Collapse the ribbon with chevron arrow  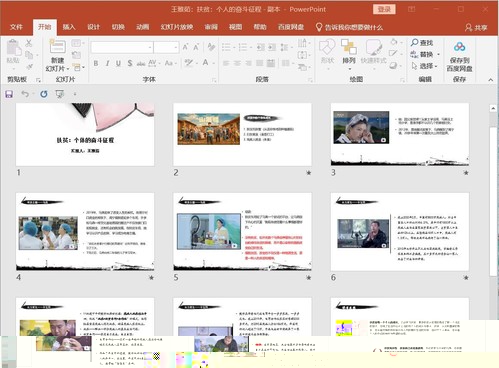tap(491, 80)
